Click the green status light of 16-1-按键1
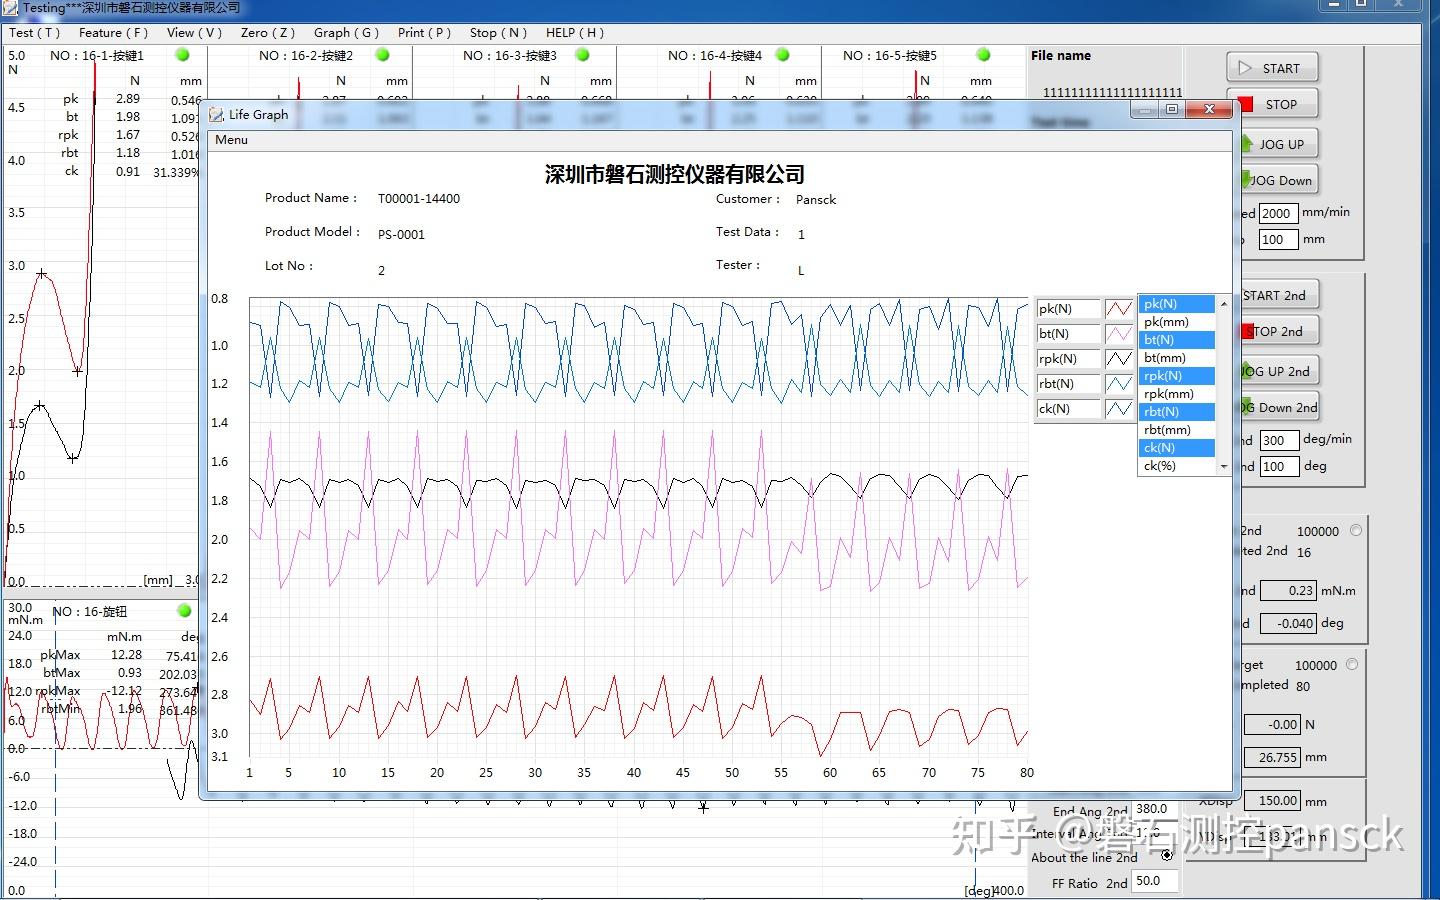Viewport: 1440px width, 900px height. tap(183, 55)
